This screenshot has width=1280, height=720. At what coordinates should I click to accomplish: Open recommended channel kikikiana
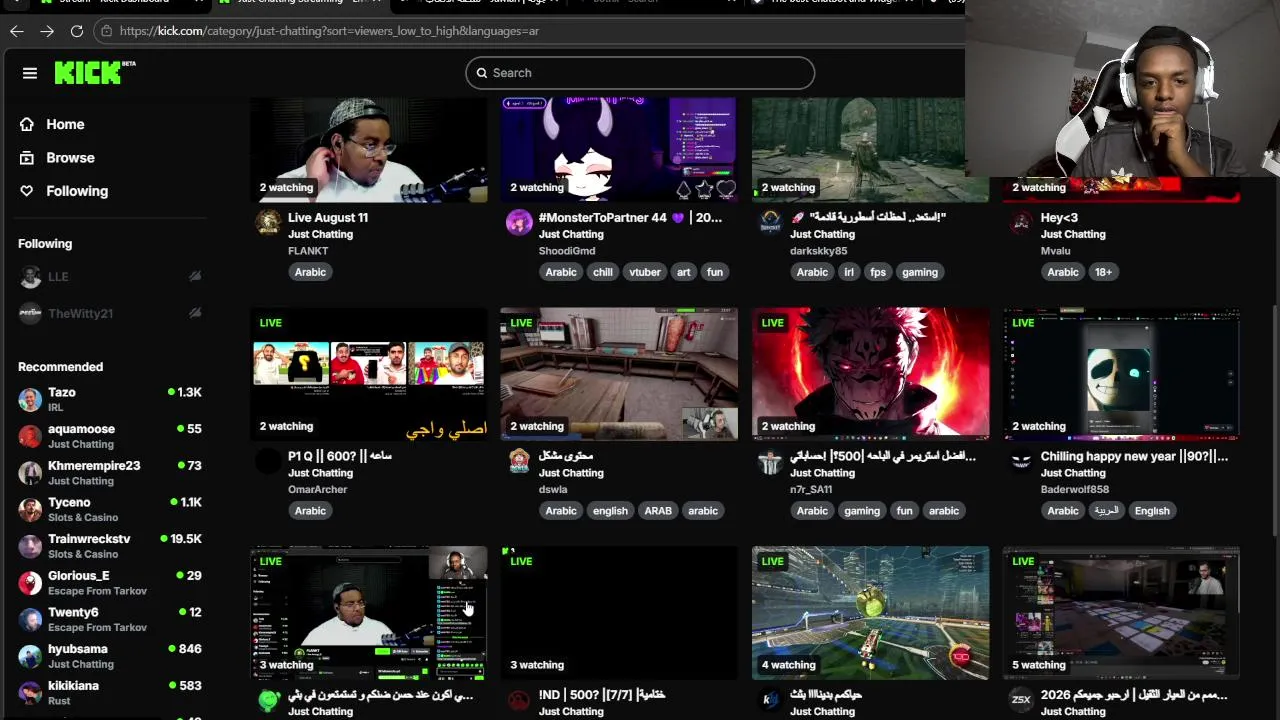click(110, 693)
